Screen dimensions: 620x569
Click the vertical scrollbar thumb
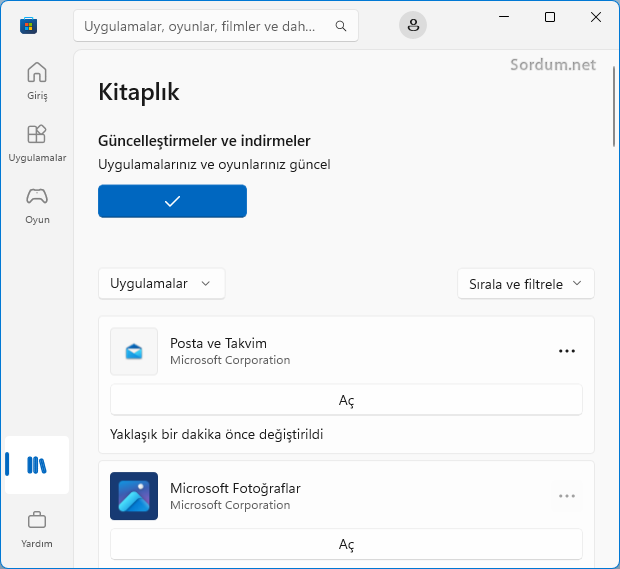coord(614,107)
